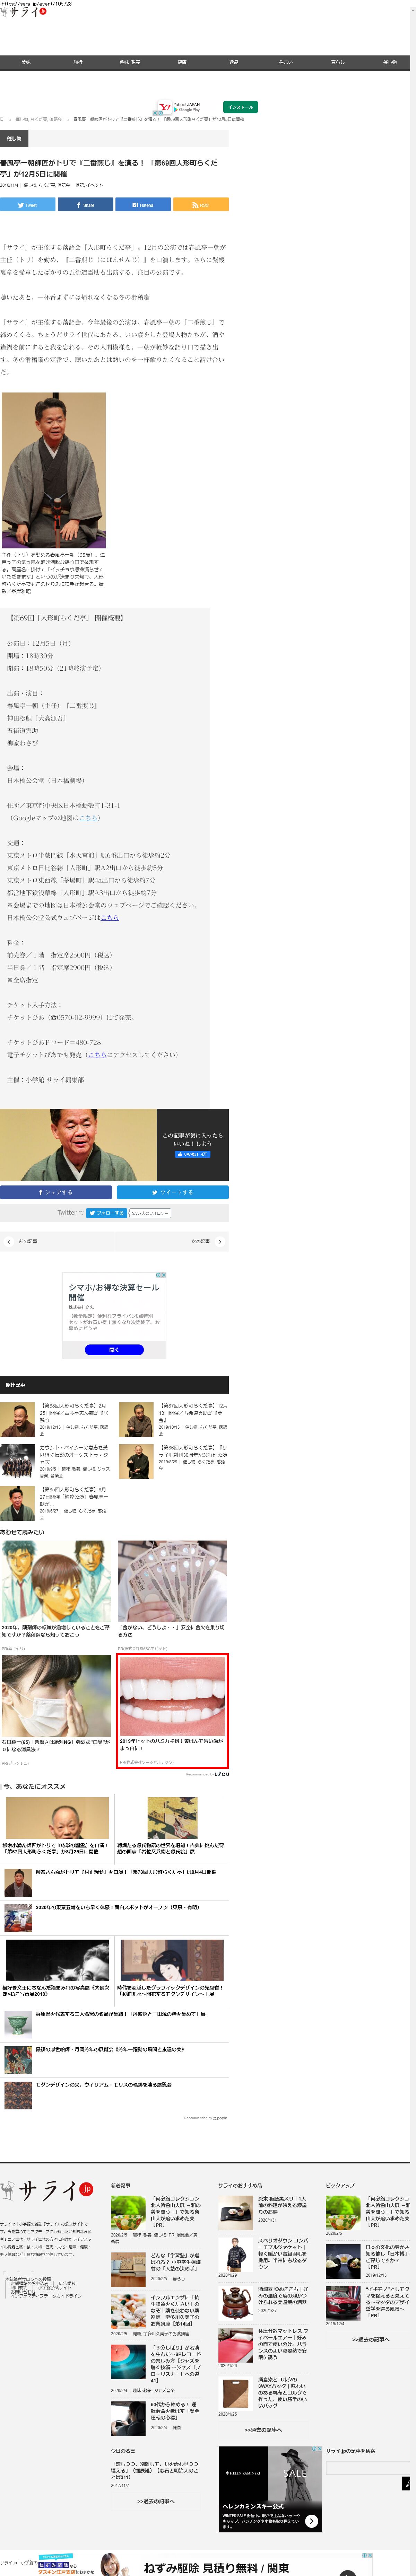This screenshot has width=416, height=2576.
Task: Click the arrow on the Helen Kaminski SALE ad
Action: [x=312, y=2521]
